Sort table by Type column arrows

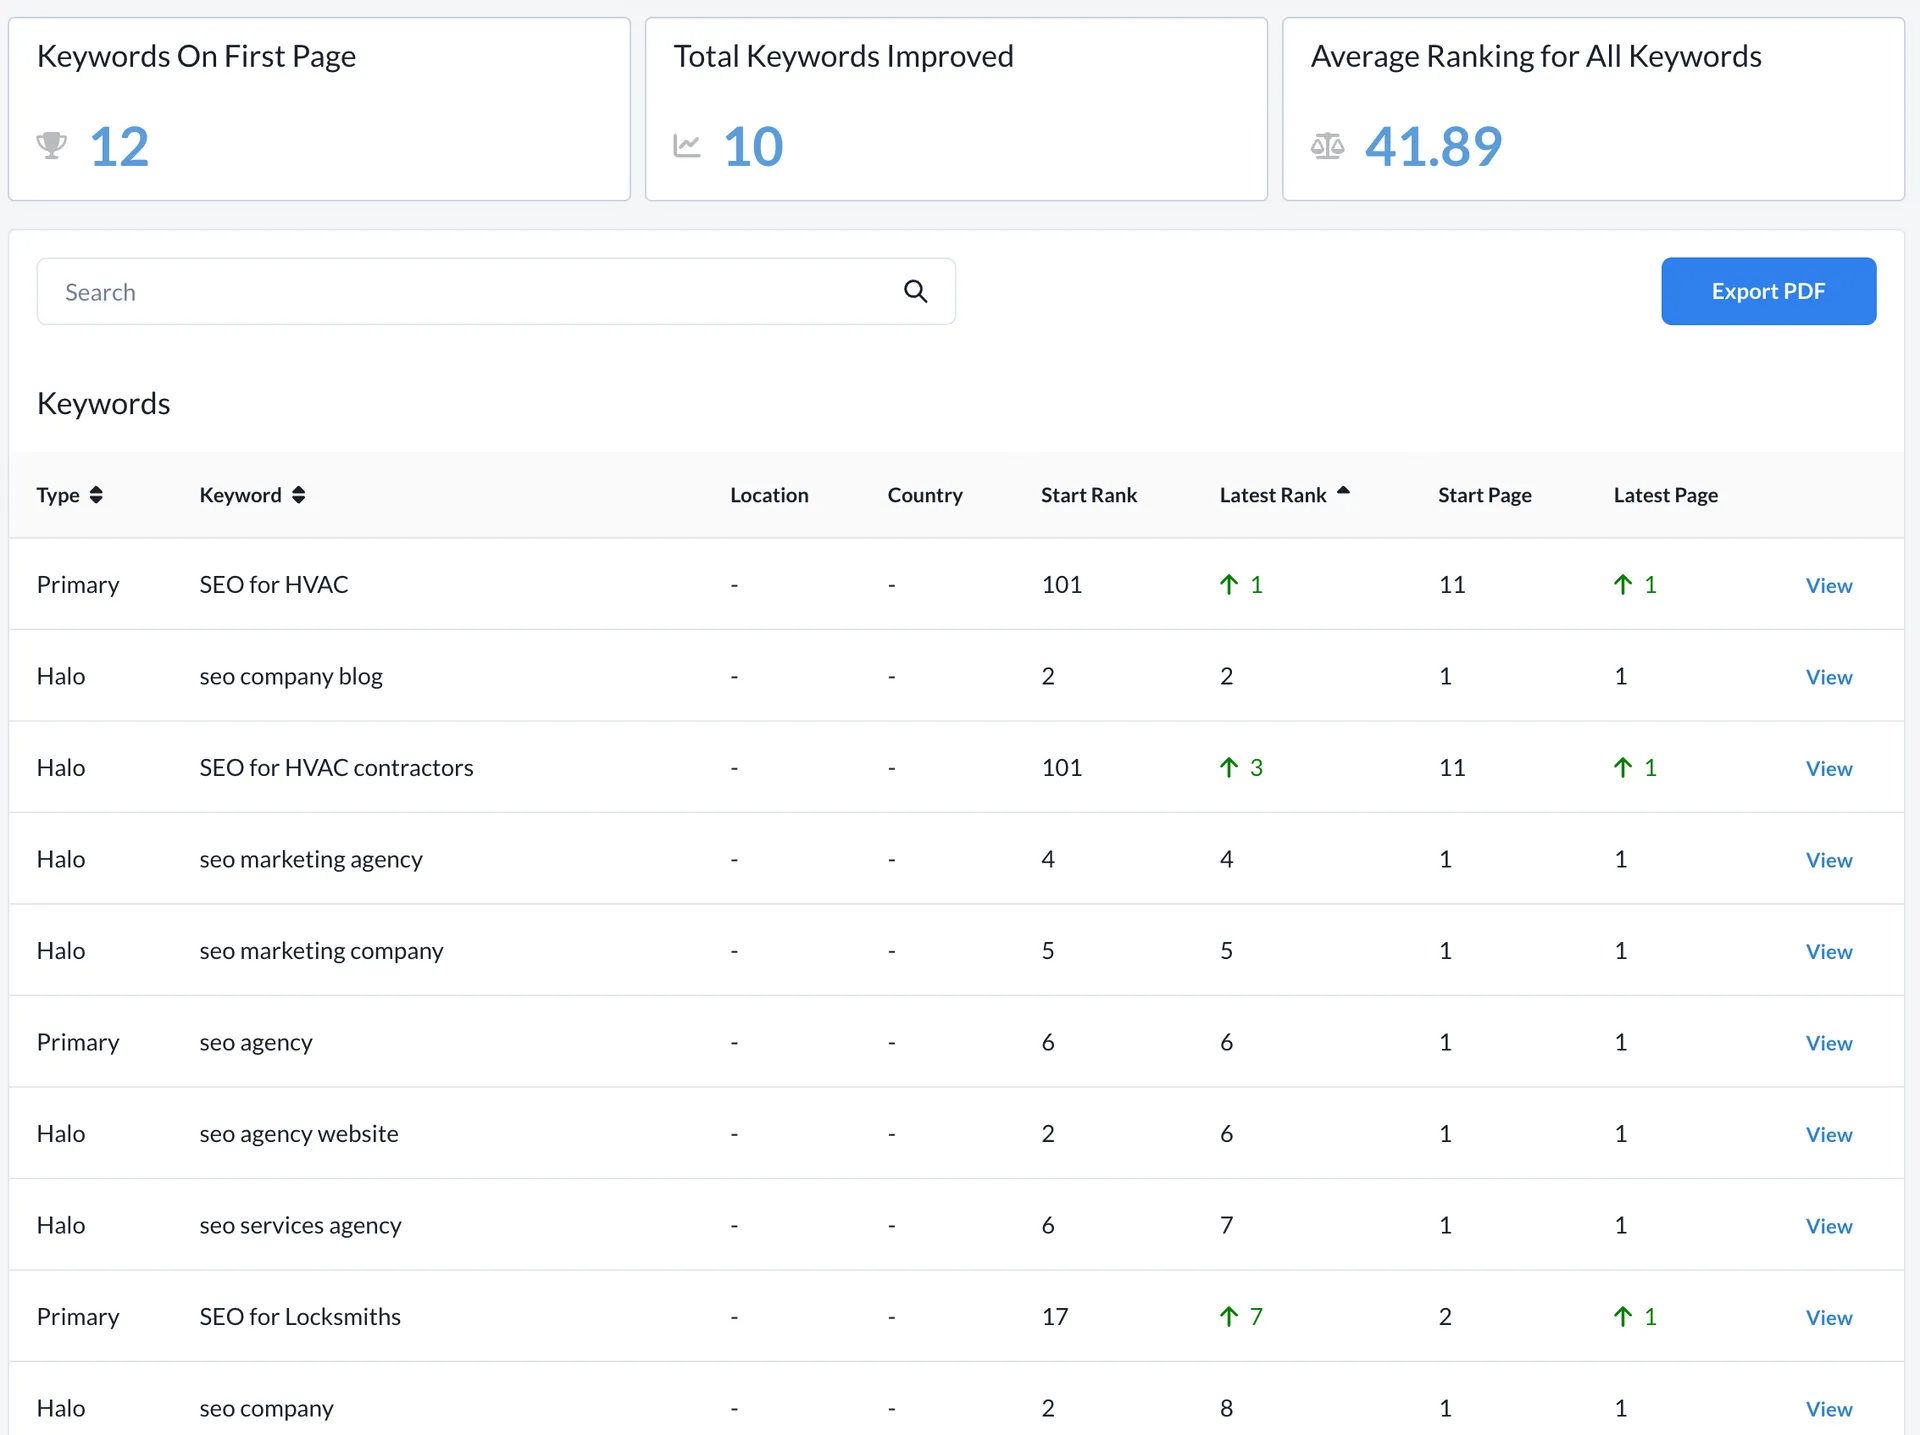point(96,495)
